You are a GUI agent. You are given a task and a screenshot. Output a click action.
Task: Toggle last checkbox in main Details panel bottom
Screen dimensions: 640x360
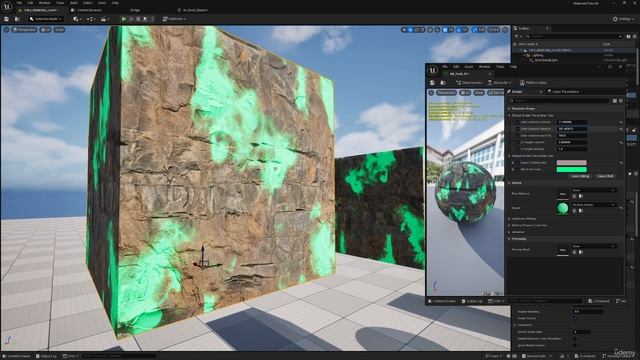coord(575,345)
